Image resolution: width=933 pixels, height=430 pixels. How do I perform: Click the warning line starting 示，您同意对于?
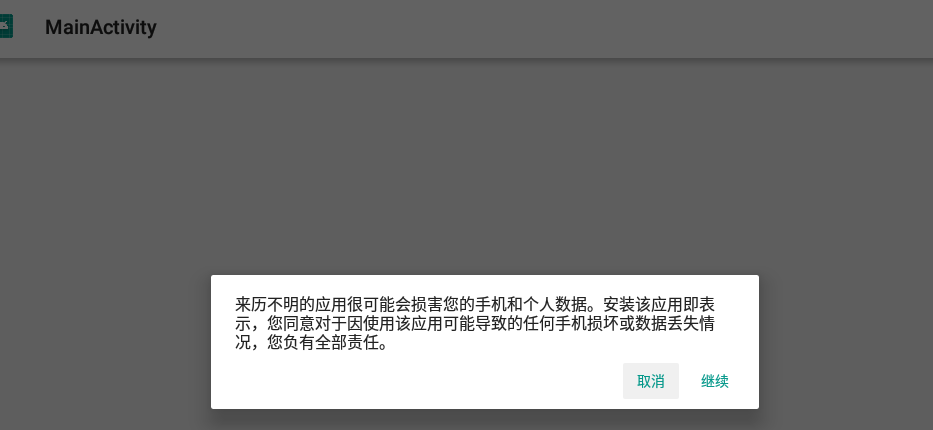[475, 324]
